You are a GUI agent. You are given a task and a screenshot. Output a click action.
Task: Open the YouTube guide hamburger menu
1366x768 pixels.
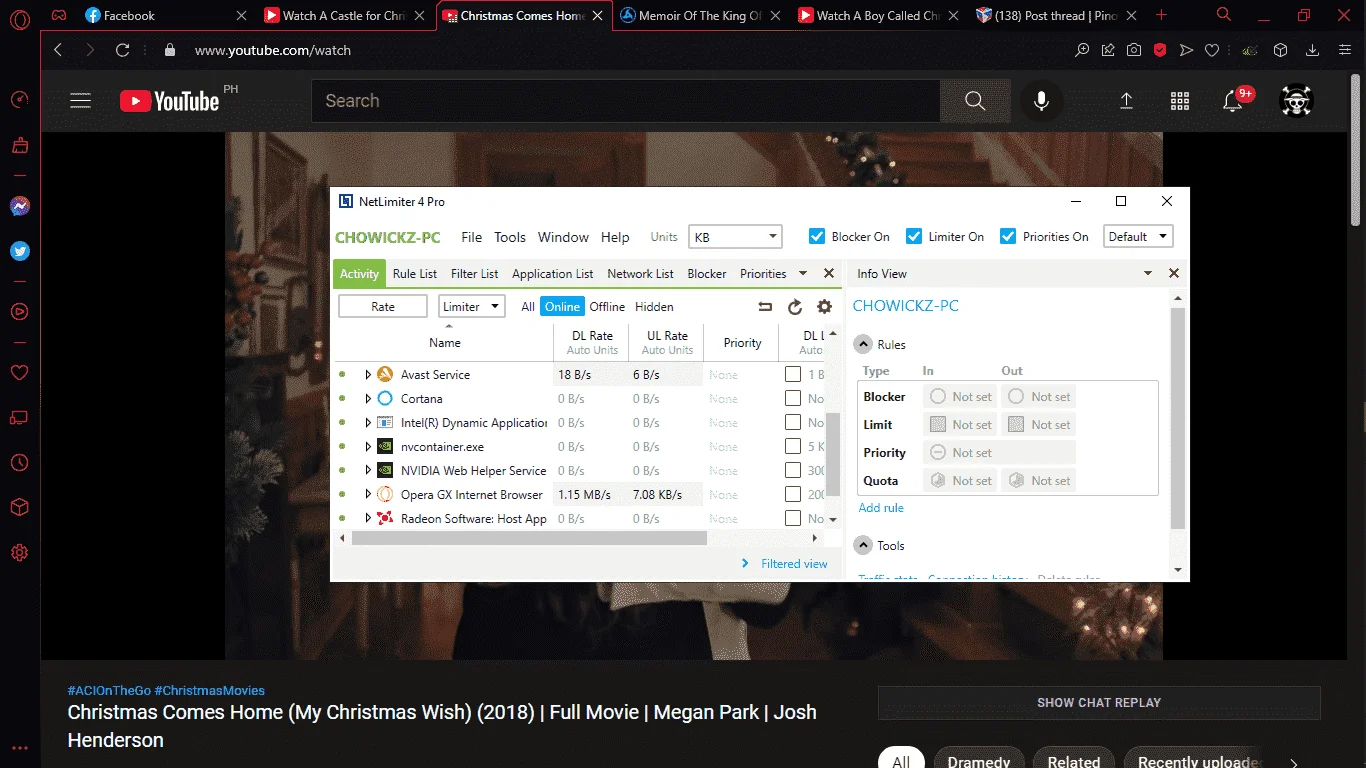click(x=81, y=101)
